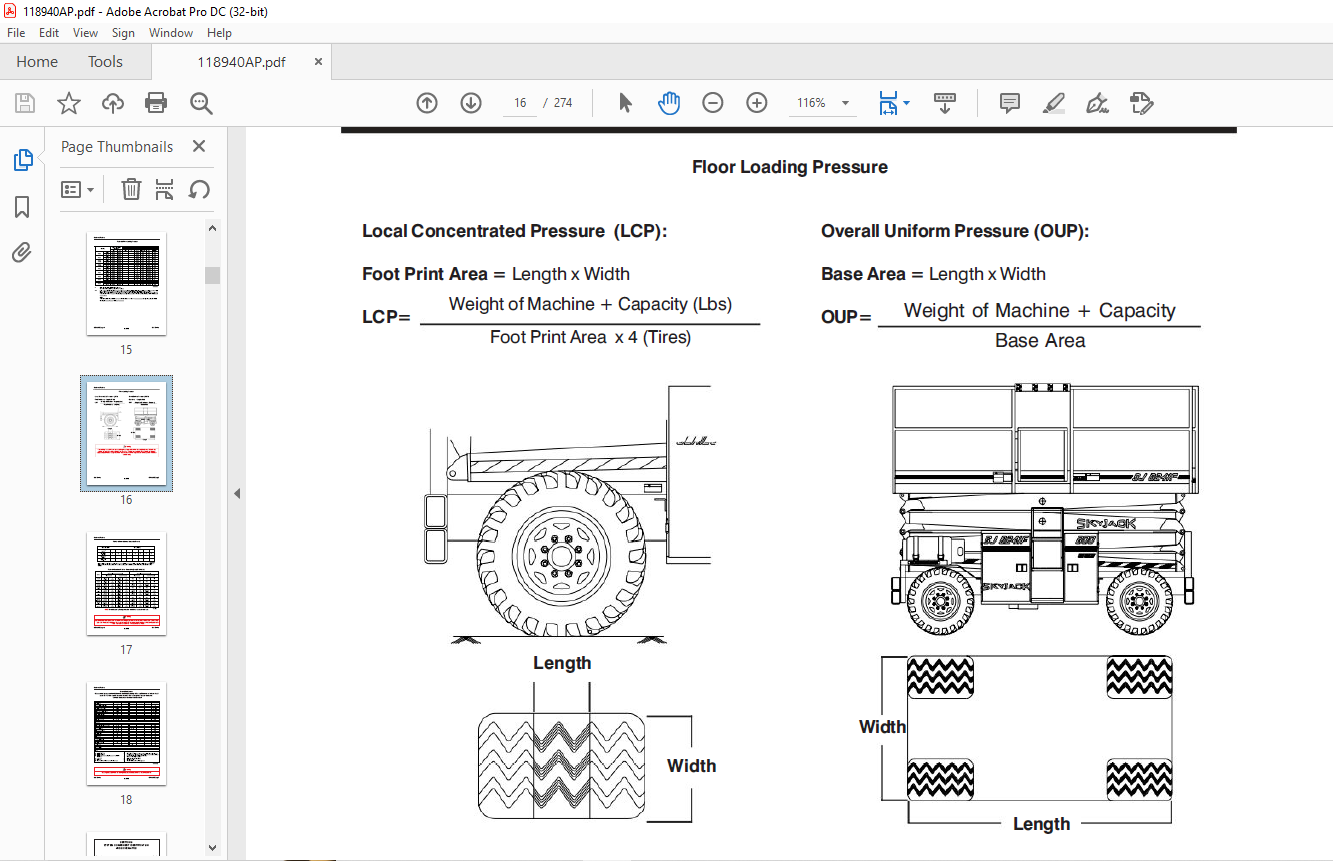
Task: Select page 16 thumbnail
Action: tap(126, 433)
